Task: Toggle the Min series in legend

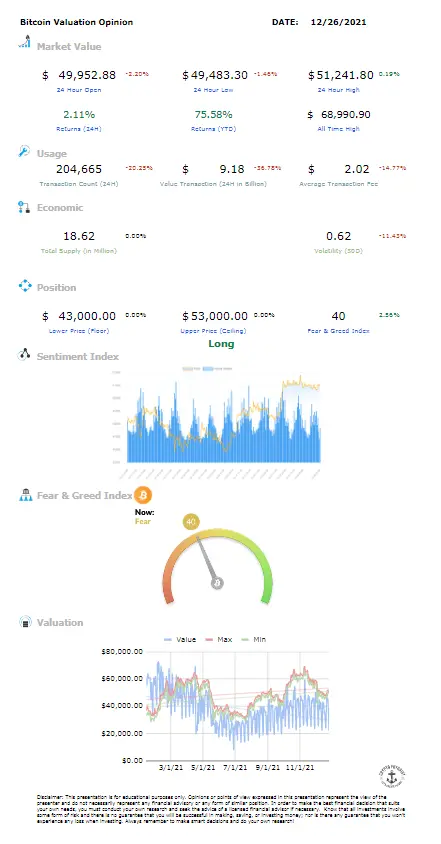Action: (x=254, y=639)
